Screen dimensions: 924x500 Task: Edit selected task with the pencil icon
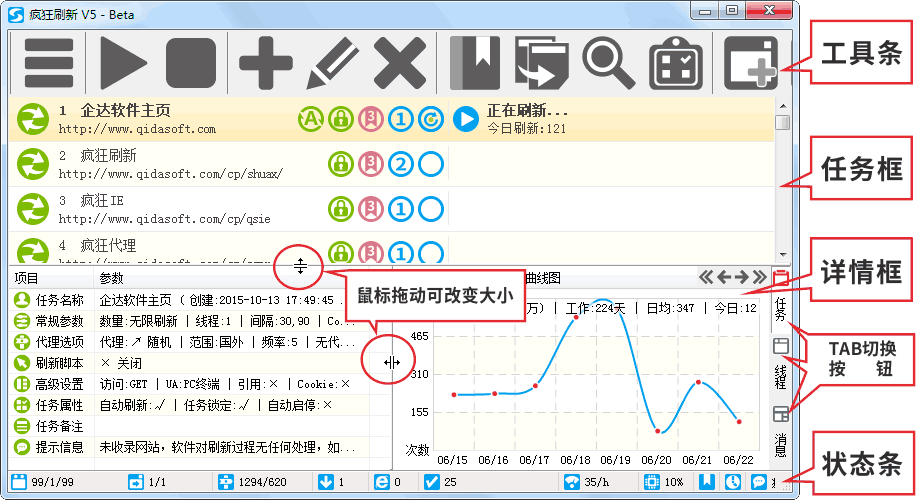[x=333, y=62]
